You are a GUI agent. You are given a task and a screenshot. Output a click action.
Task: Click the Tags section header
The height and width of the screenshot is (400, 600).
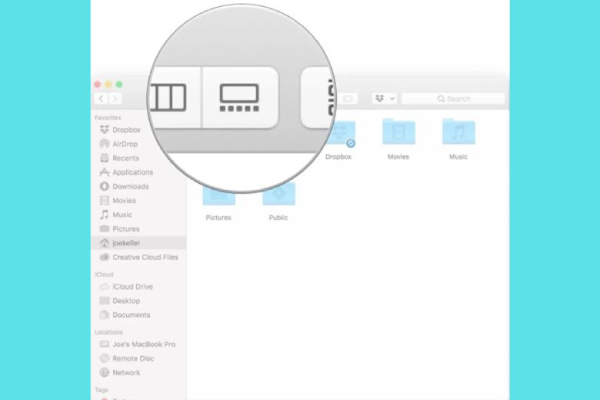pyautogui.click(x=101, y=390)
